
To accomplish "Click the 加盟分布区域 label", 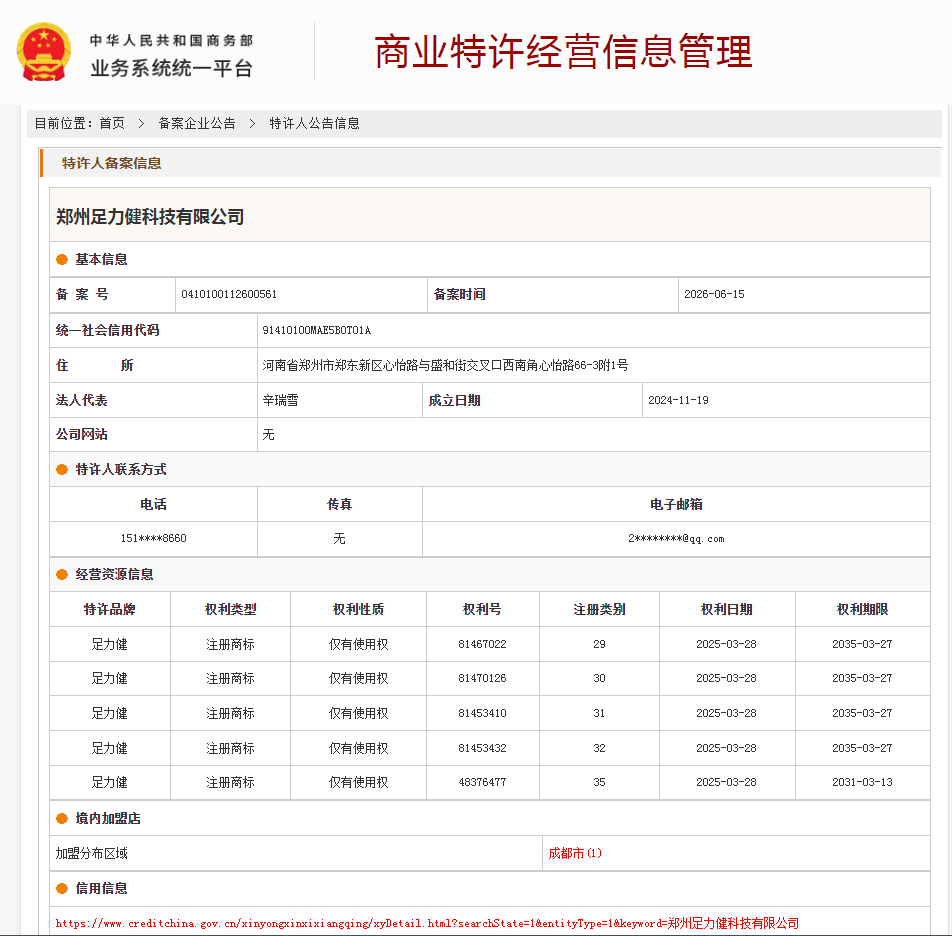I will point(92,854).
